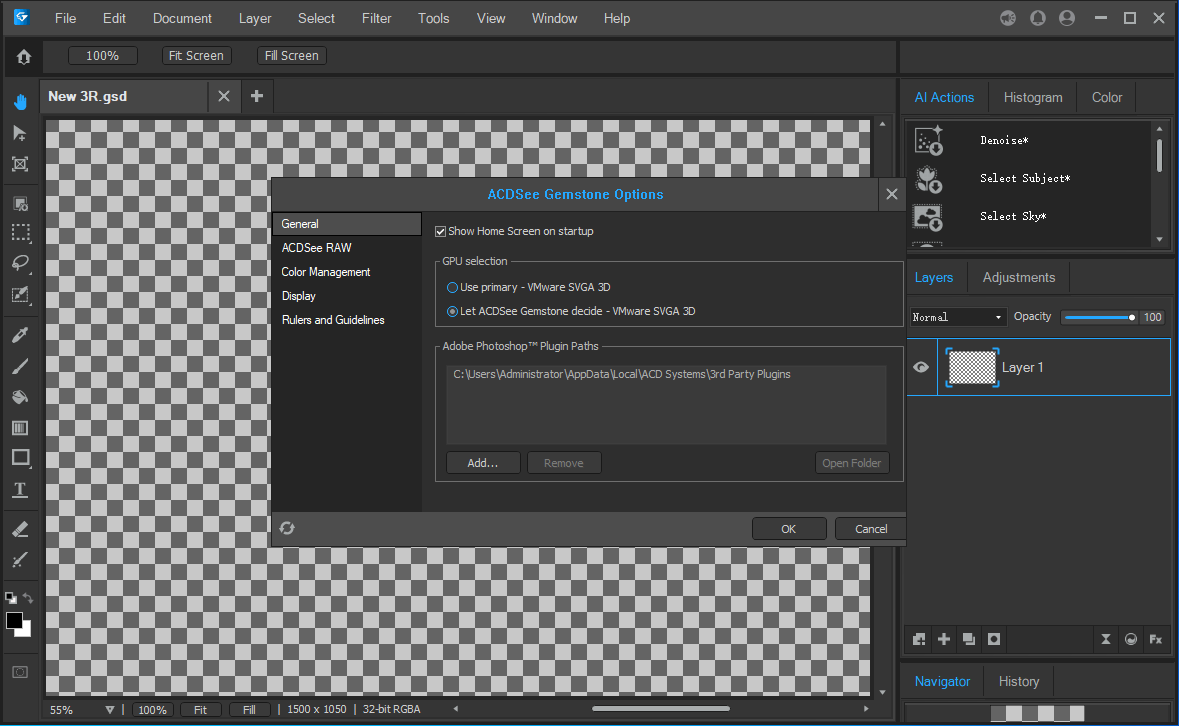Viewport: 1179px width, 726px height.
Task: Pick the Text tool
Action: coord(20,490)
